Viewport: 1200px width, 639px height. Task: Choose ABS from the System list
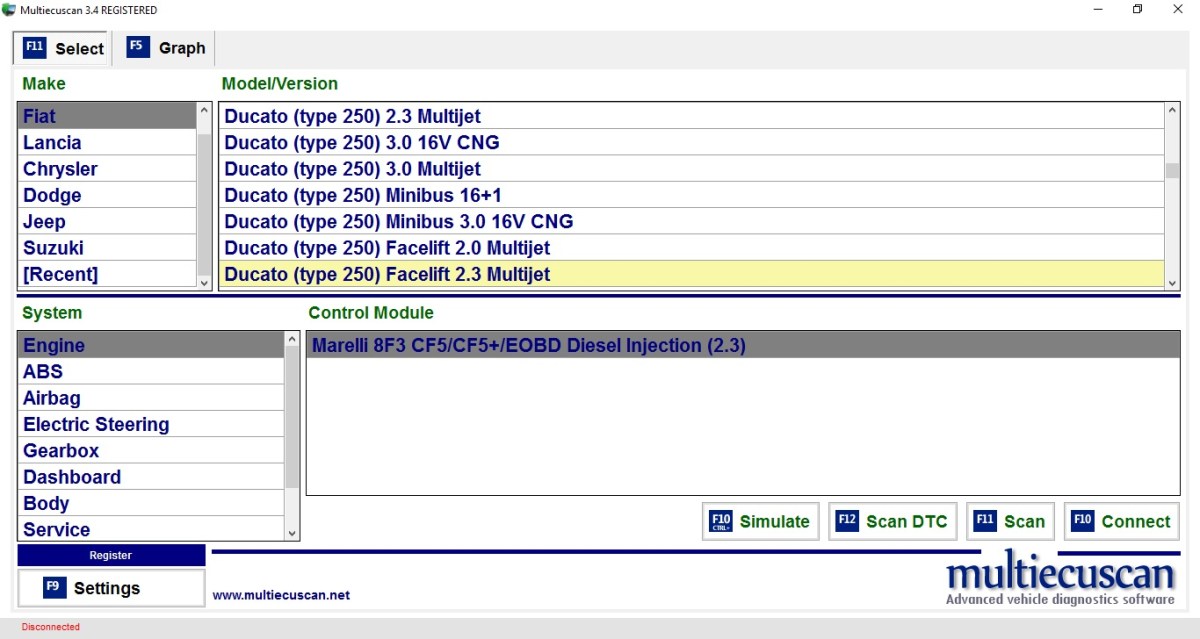point(43,372)
